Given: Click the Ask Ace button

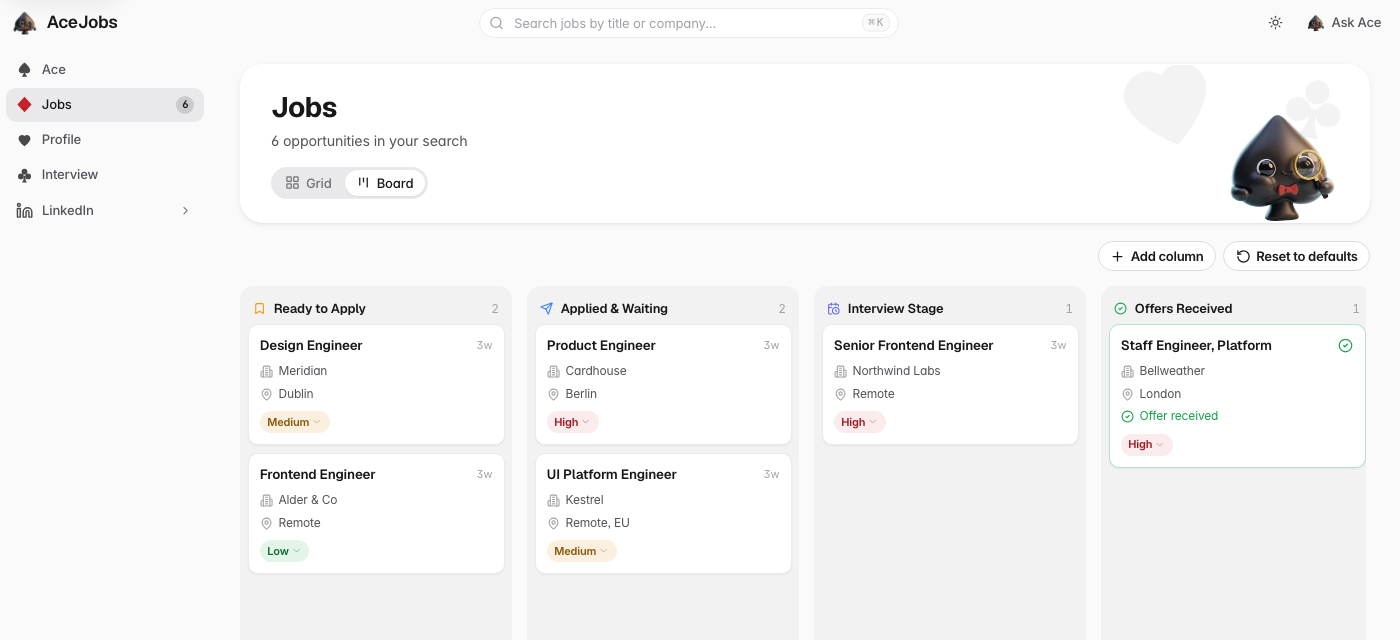Looking at the screenshot, I should click(x=1344, y=23).
